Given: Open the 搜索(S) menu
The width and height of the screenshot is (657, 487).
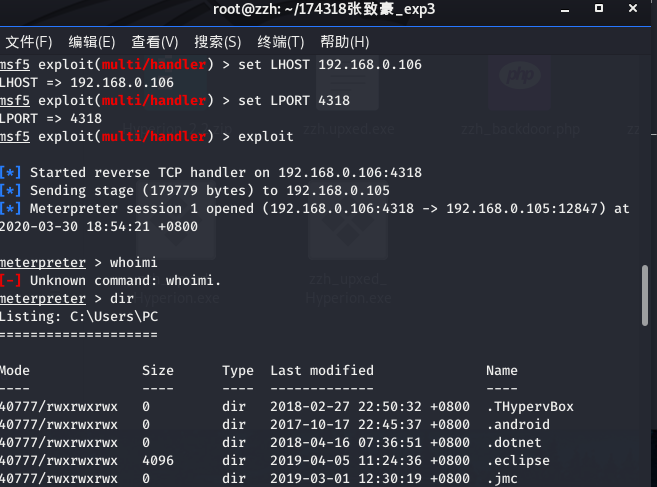Looking at the screenshot, I should [217, 42].
